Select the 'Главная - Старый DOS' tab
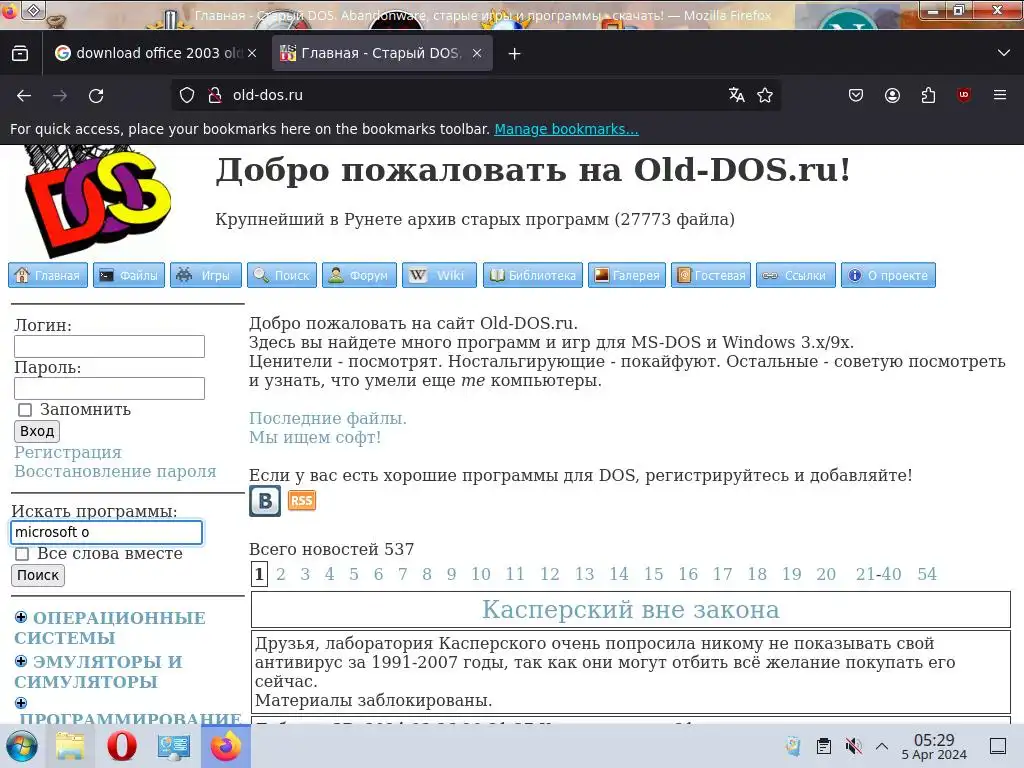Image resolution: width=1024 pixels, height=768 pixels. pos(381,53)
